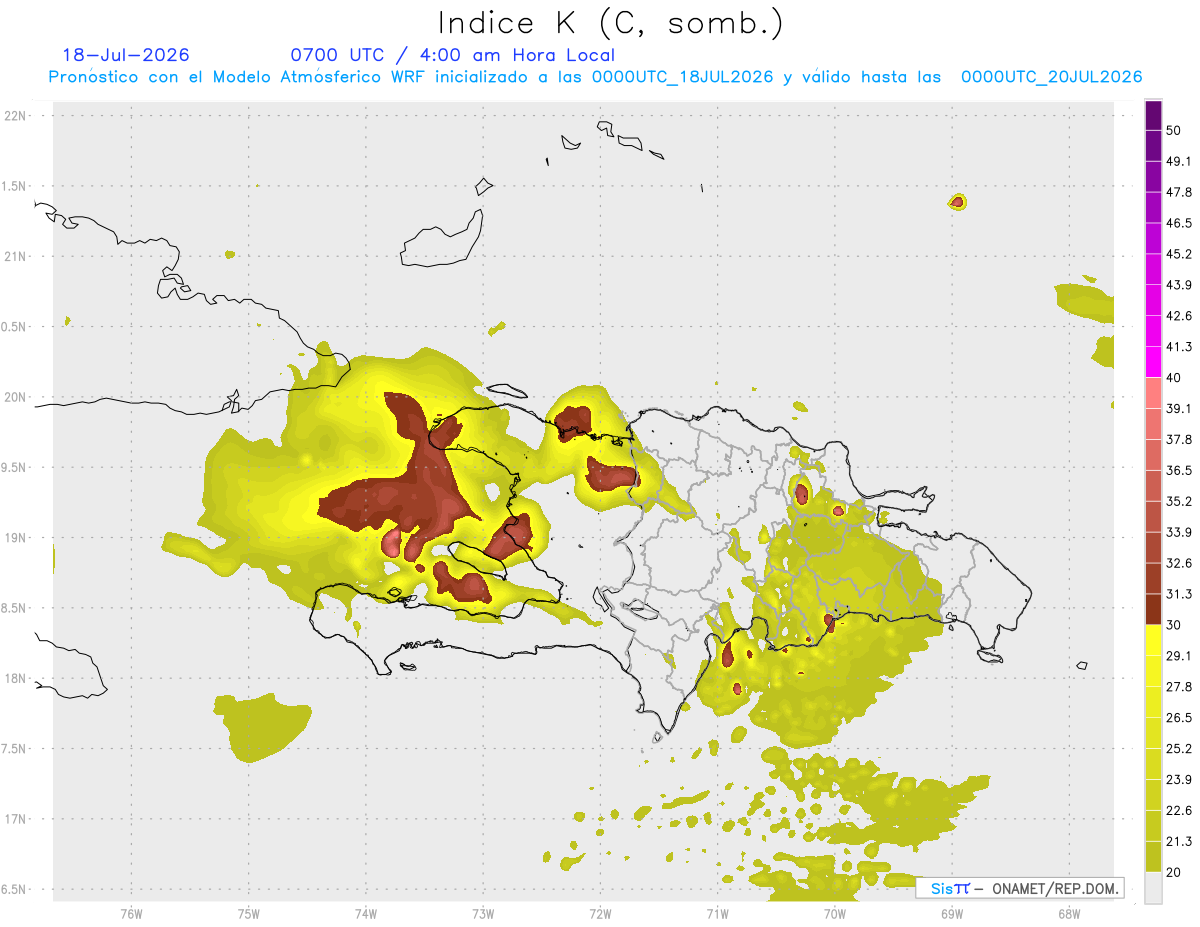Click the 71W longitude label

pyautogui.click(x=717, y=914)
